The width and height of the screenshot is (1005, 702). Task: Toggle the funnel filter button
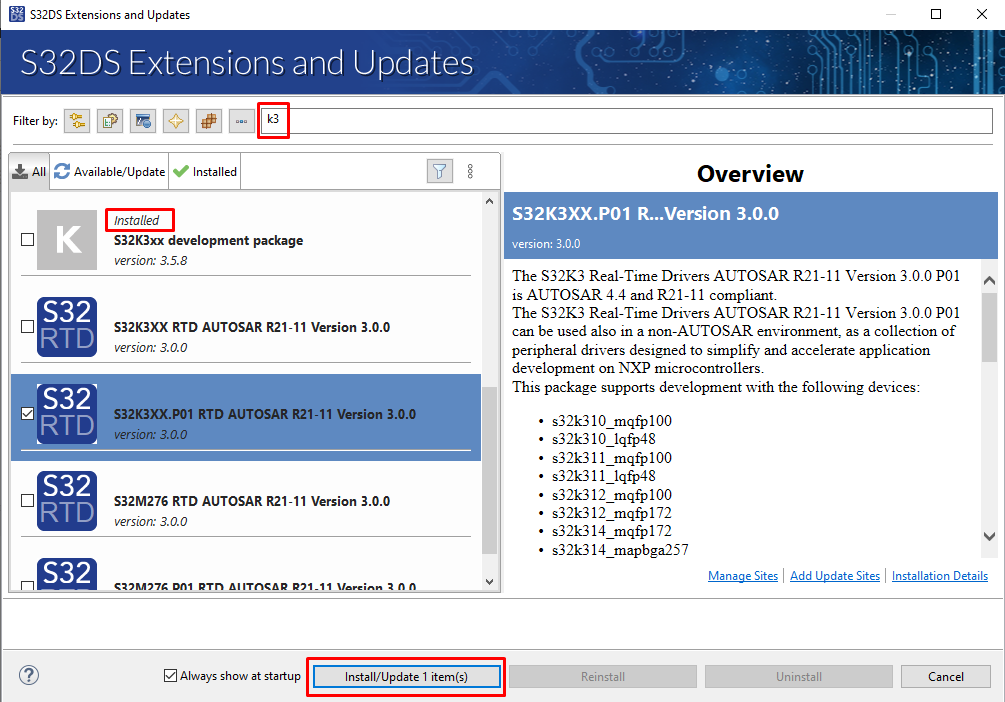(x=440, y=171)
